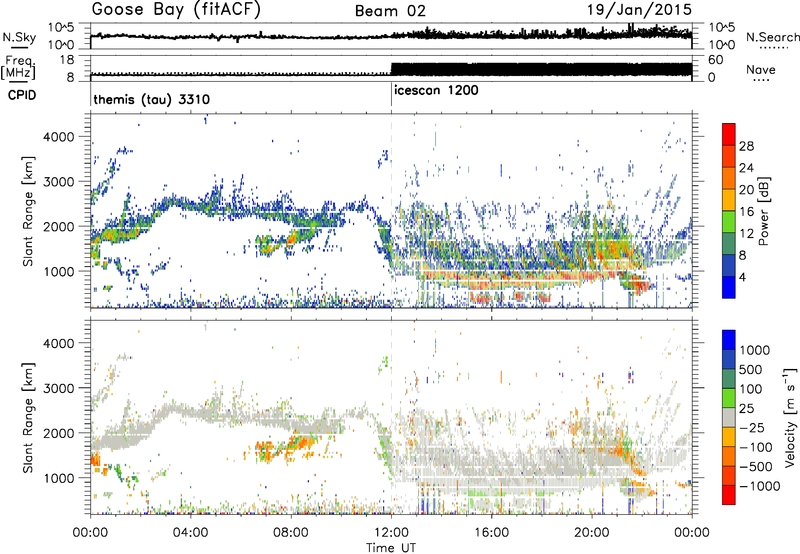Select the "4" power colorbar tick

743,277
